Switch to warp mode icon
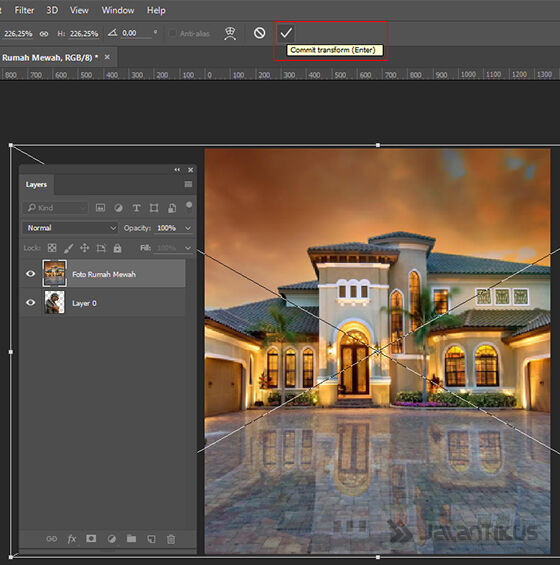The width and height of the screenshot is (560, 565). click(x=230, y=34)
